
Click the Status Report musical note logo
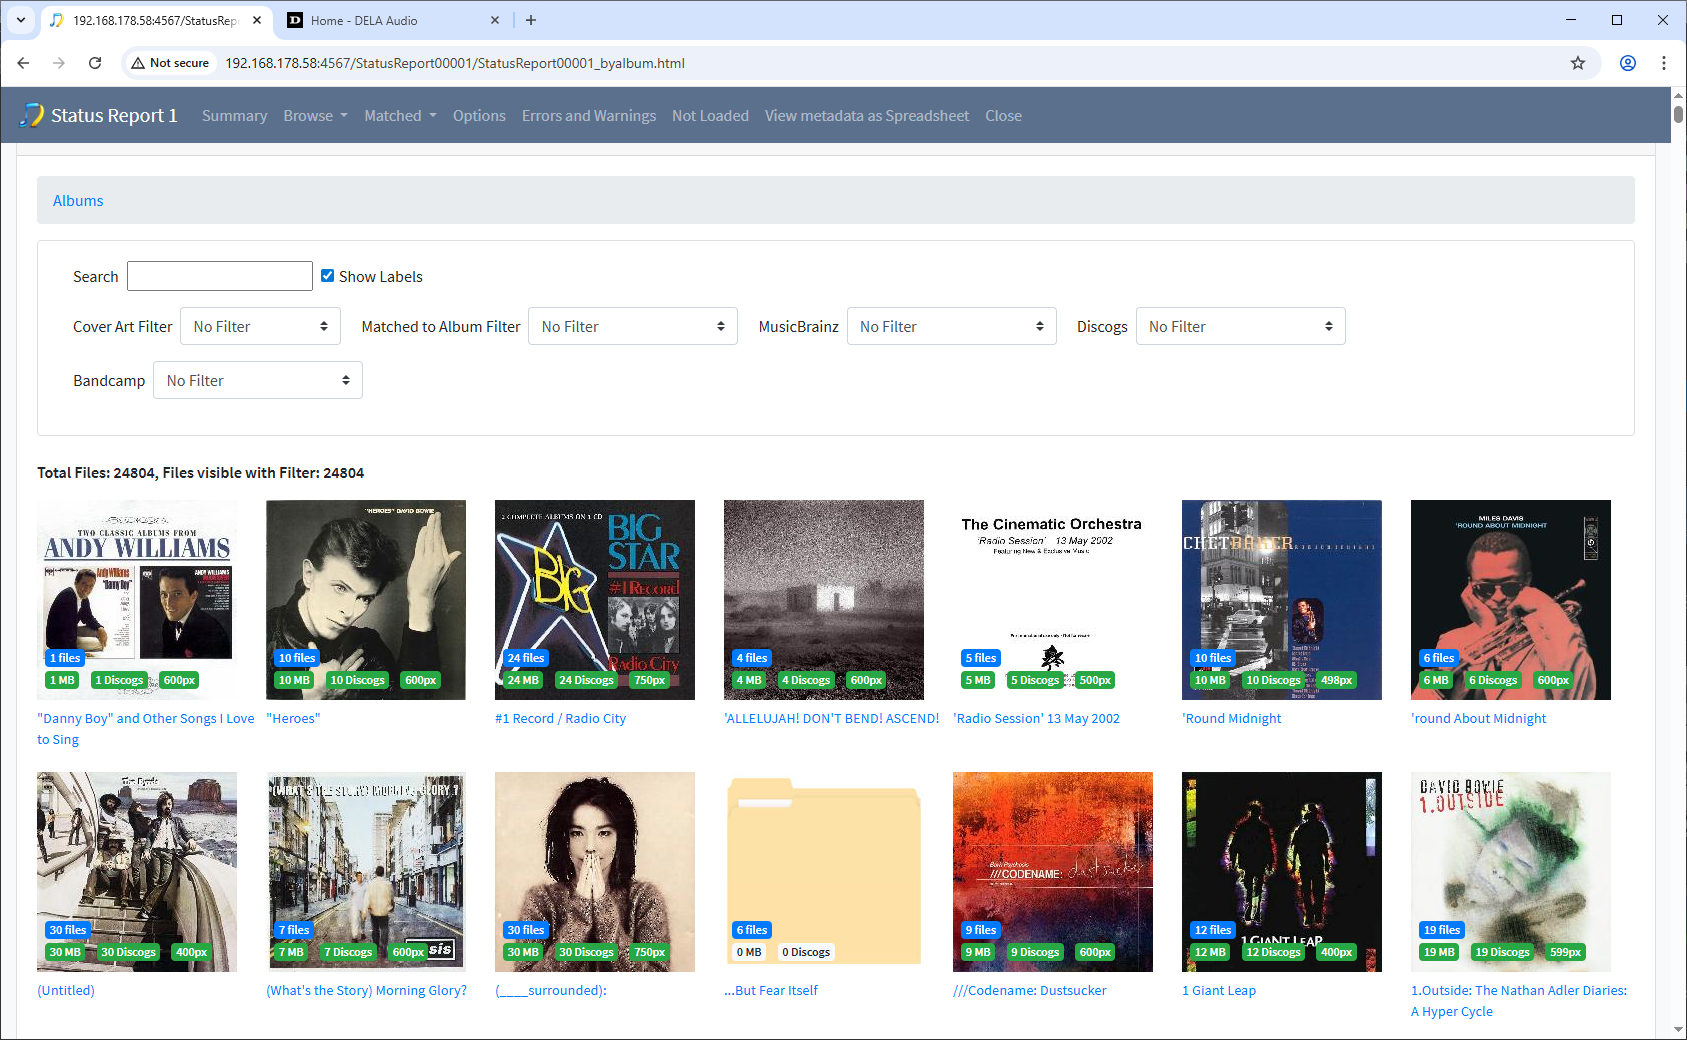point(32,116)
